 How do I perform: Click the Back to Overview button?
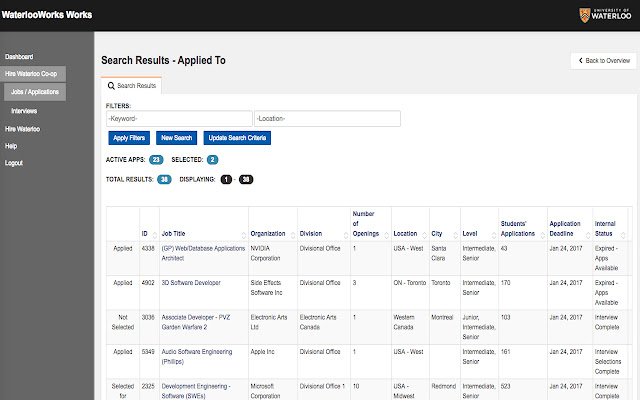(x=603, y=60)
